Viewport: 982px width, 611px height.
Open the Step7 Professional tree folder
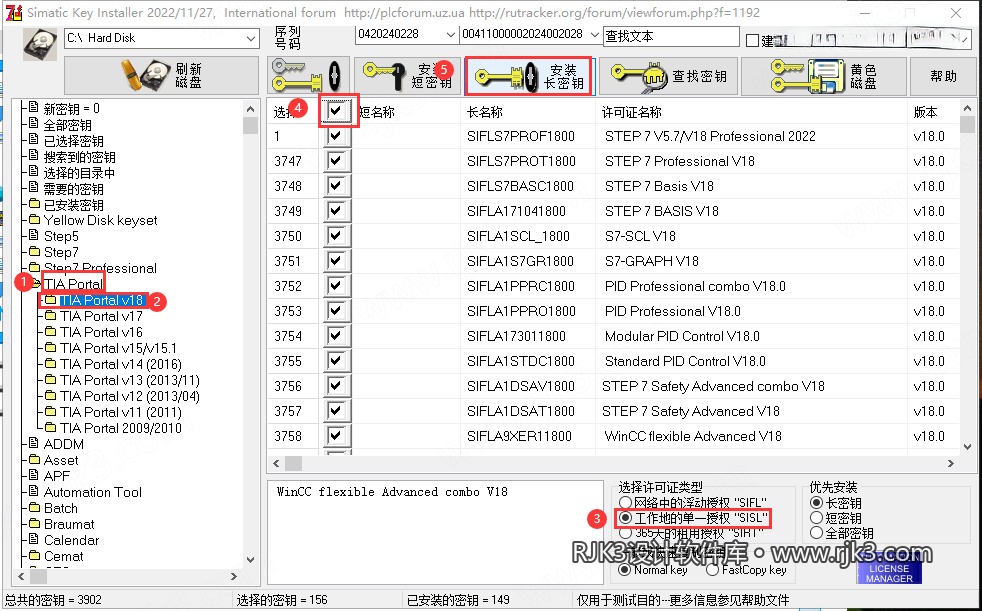pyautogui.click(x=100, y=268)
